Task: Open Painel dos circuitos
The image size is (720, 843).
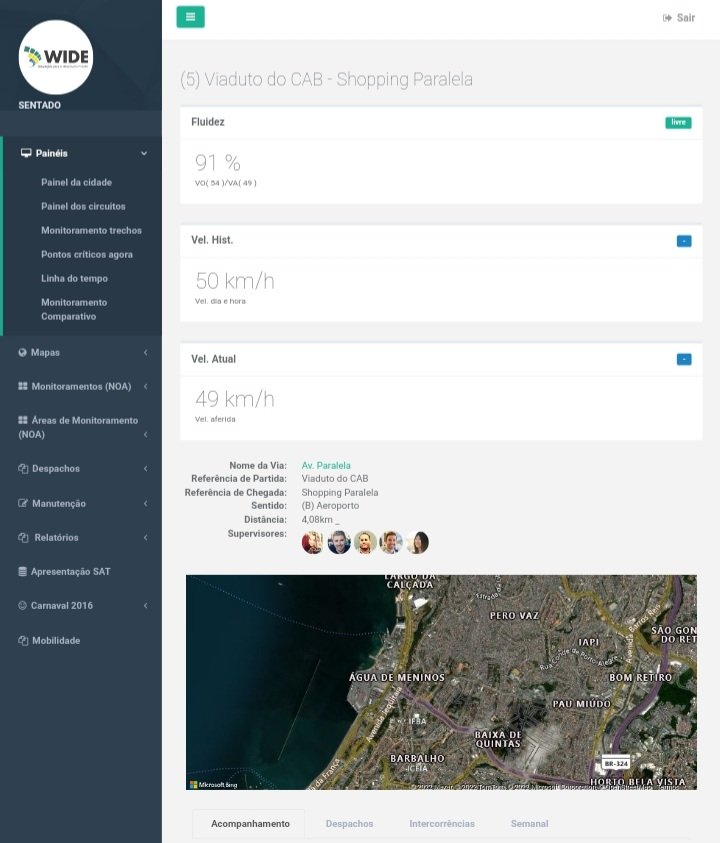Action: click(x=83, y=206)
